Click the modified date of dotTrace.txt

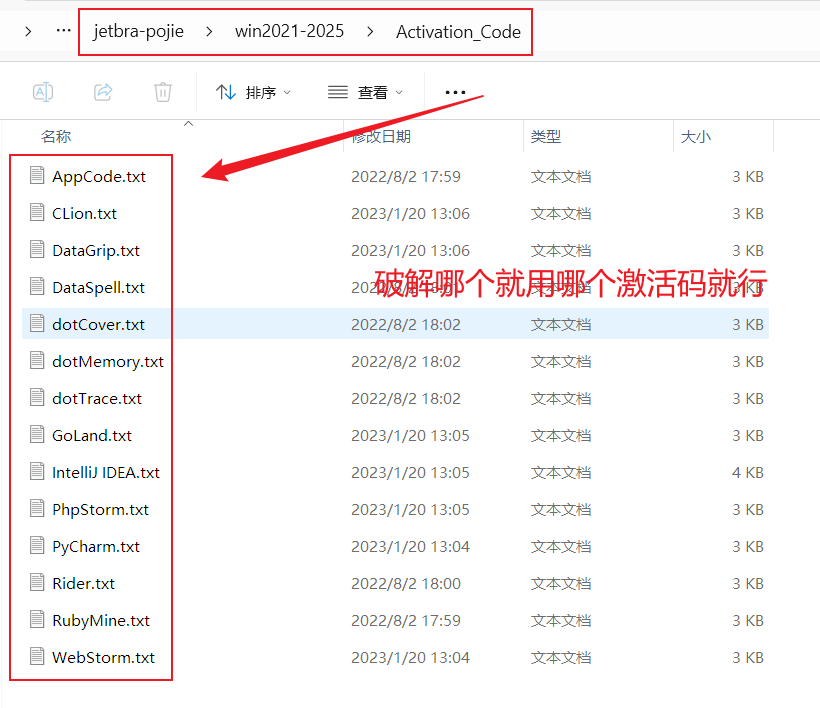click(x=406, y=399)
